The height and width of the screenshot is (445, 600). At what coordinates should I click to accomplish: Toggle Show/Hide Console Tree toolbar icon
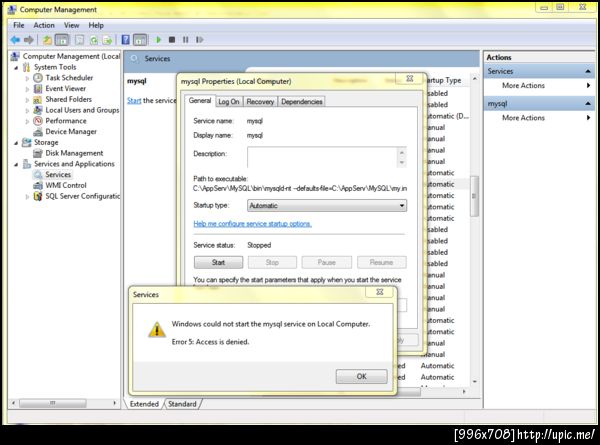click(62, 39)
